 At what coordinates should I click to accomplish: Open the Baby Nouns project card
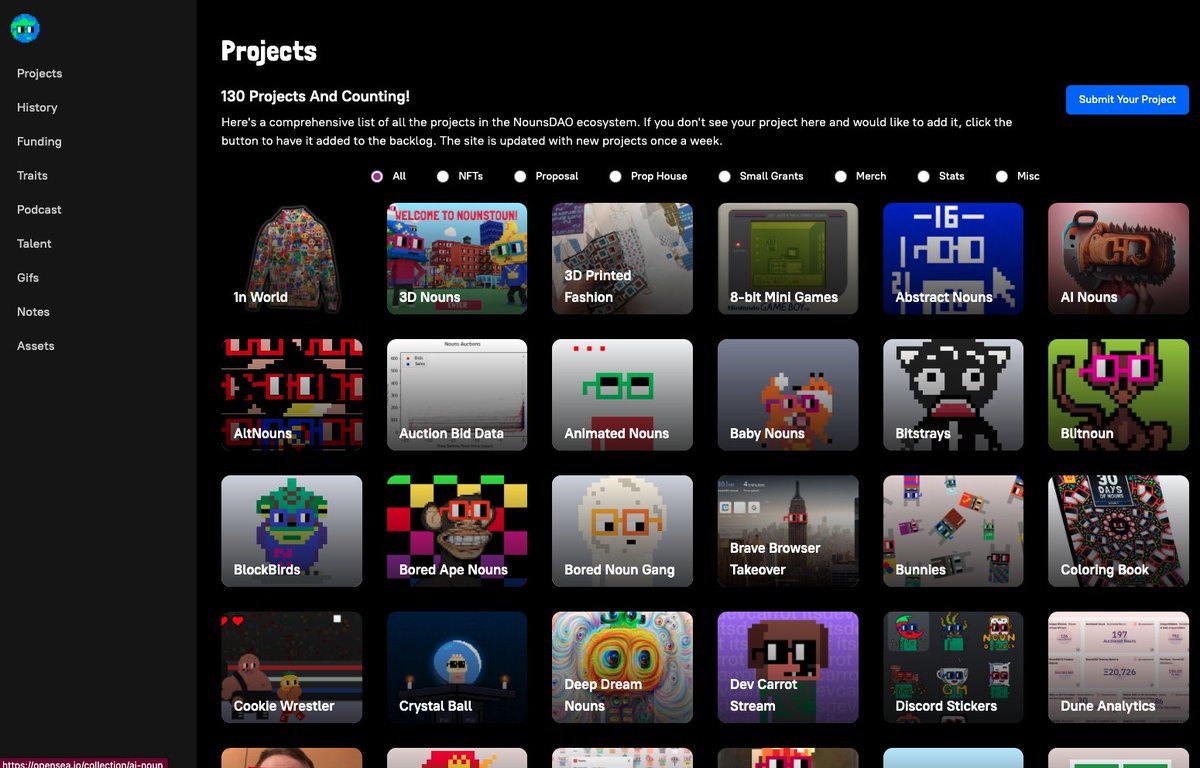(x=788, y=395)
